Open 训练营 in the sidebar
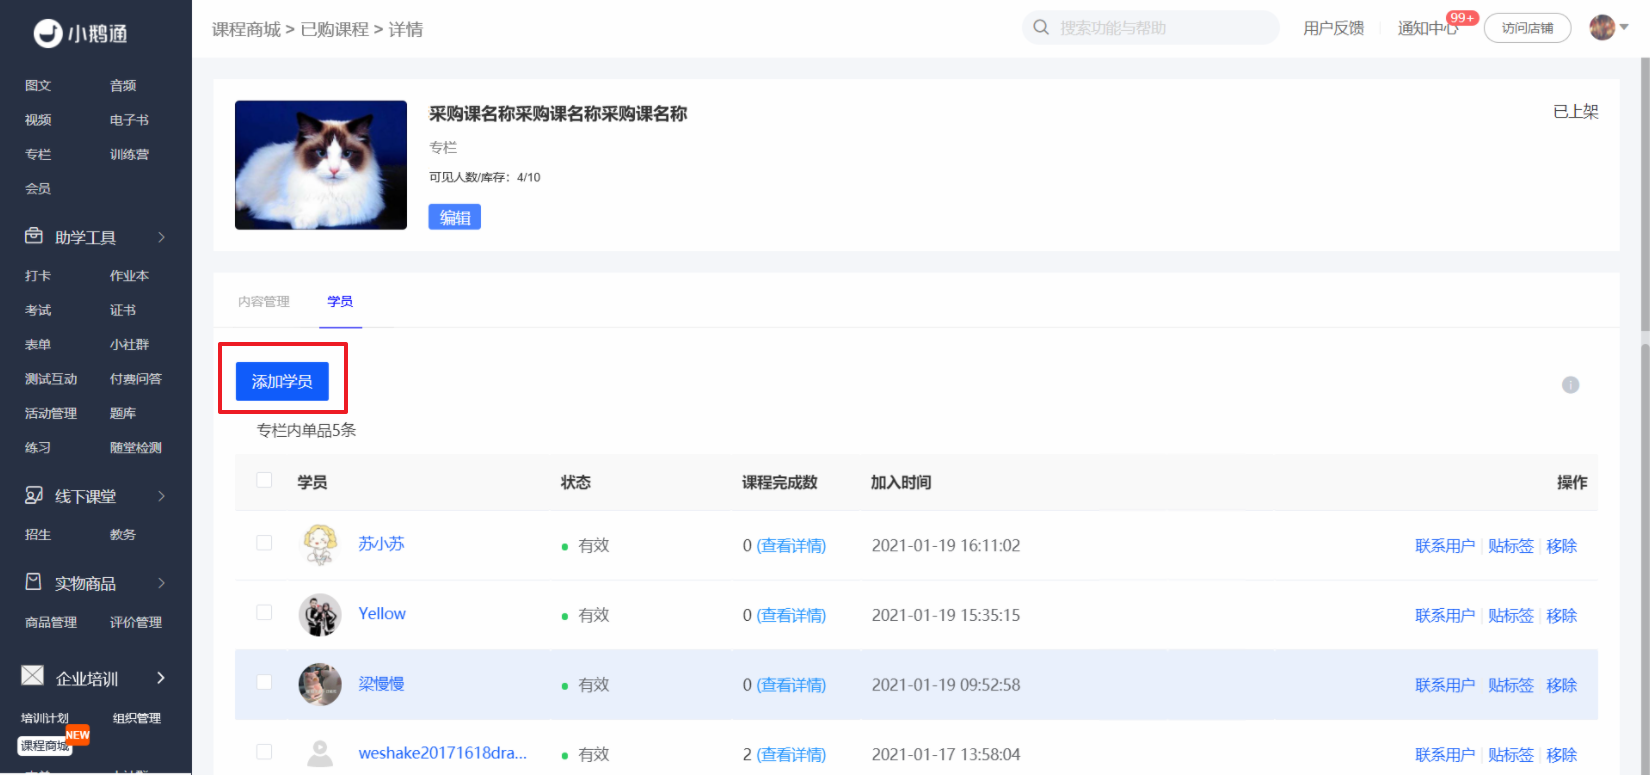The width and height of the screenshot is (1650, 775). pos(129,154)
